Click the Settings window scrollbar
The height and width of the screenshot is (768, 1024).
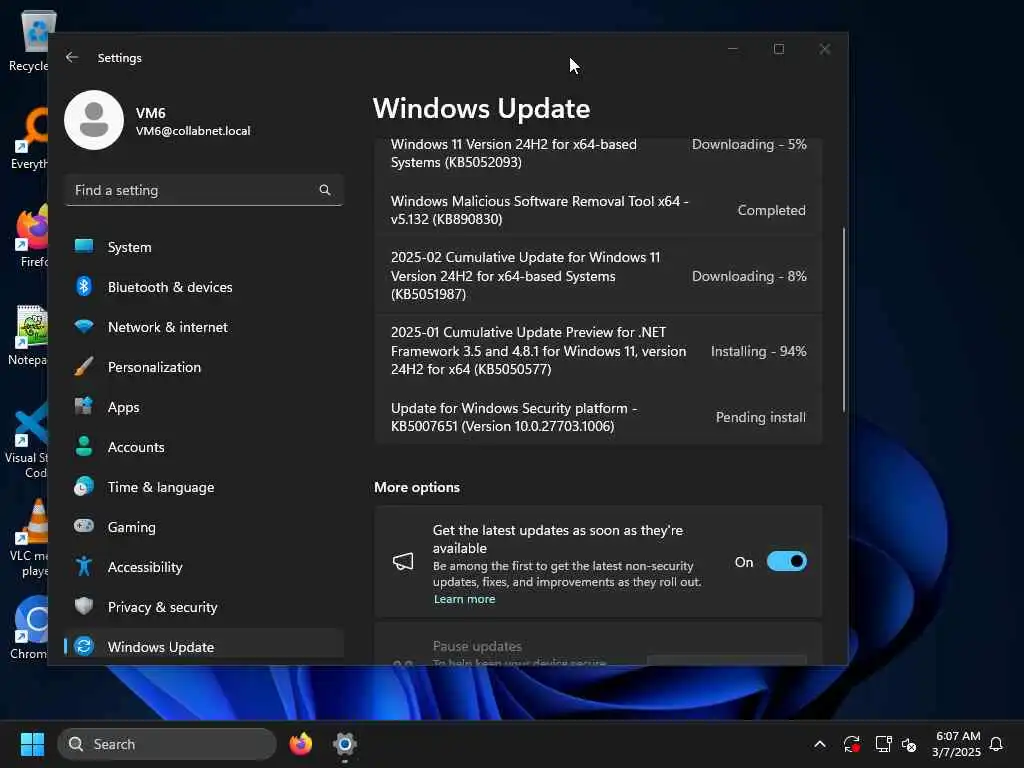pyautogui.click(x=844, y=319)
